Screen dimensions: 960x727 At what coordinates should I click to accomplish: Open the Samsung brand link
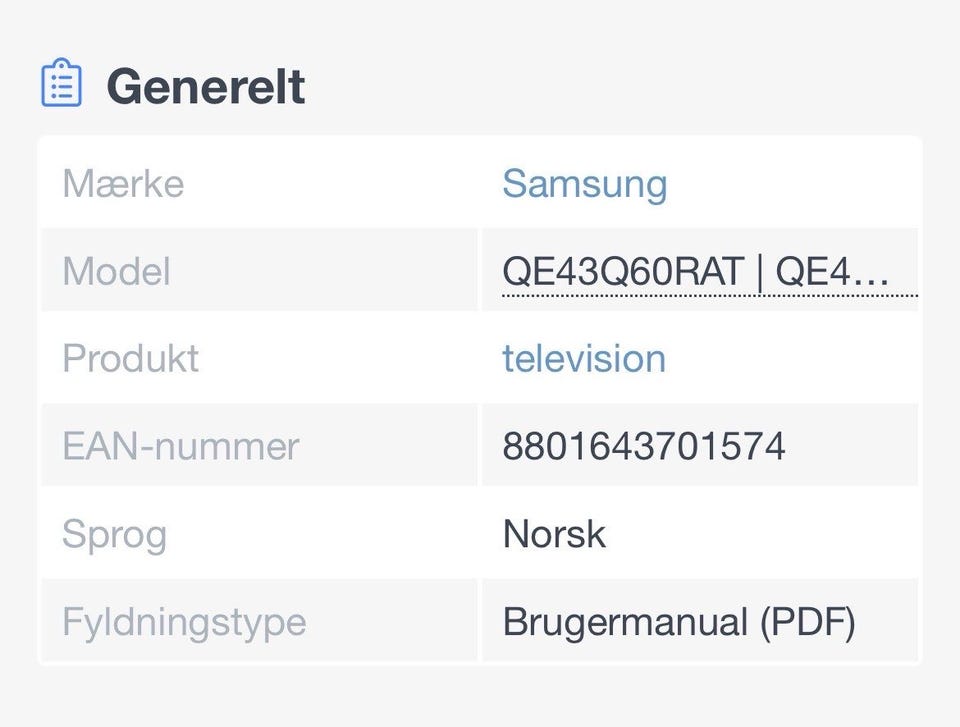pyautogui.click(x=584, y=184)
